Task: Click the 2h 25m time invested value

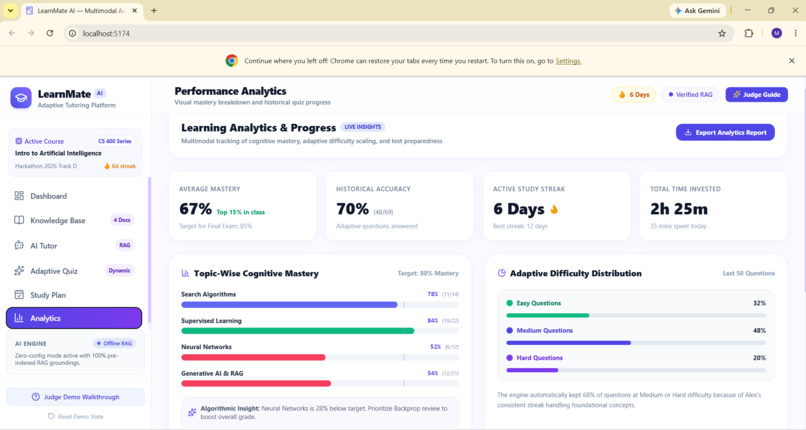Action: pos(679,209)
